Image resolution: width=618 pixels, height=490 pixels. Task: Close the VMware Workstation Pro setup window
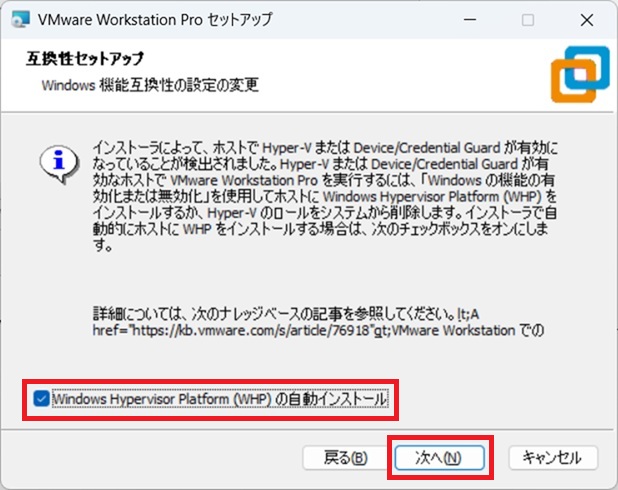point(586,20)
